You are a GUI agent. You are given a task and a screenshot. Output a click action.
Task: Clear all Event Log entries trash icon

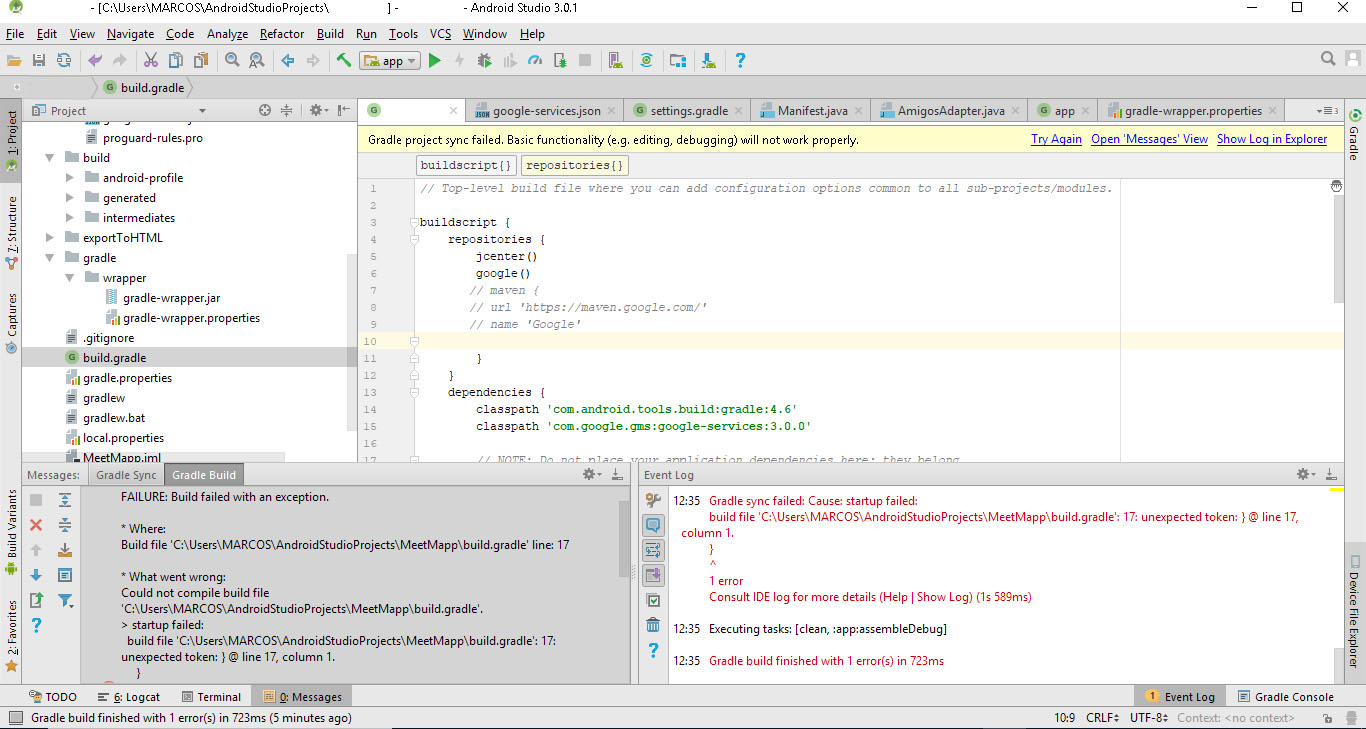[653, 625]
